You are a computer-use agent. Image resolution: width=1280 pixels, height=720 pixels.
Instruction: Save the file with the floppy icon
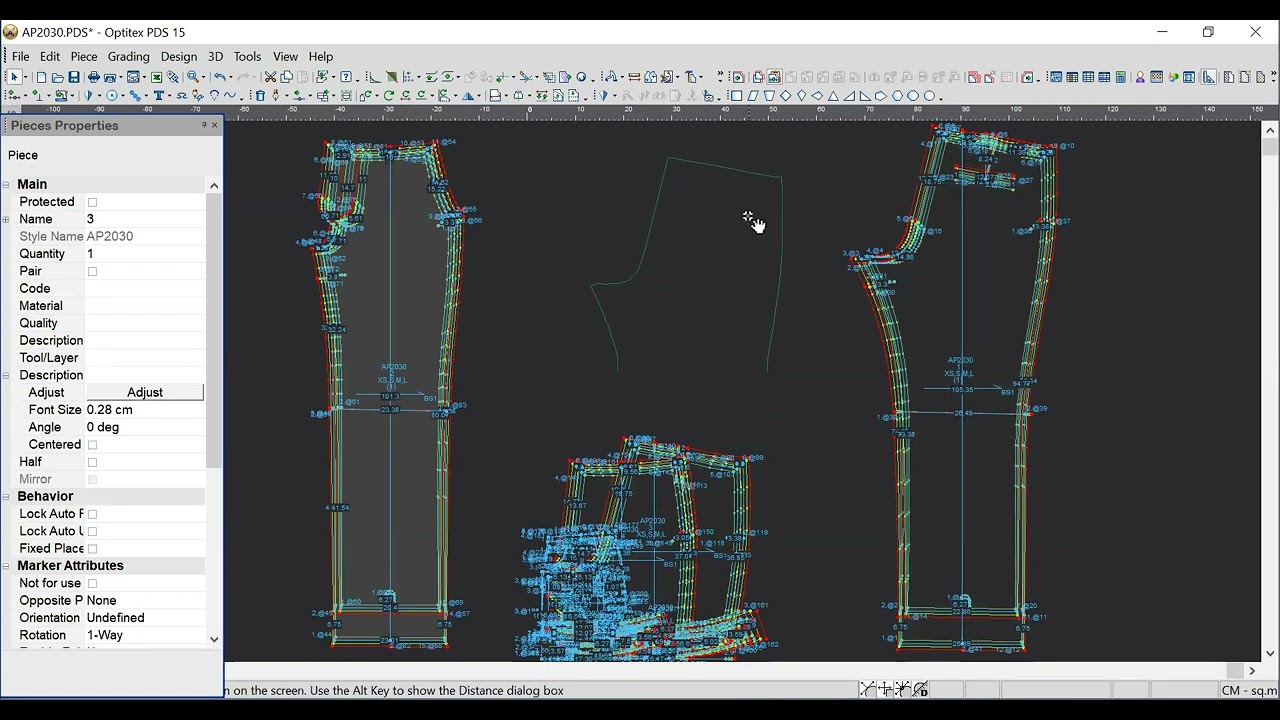74,77
